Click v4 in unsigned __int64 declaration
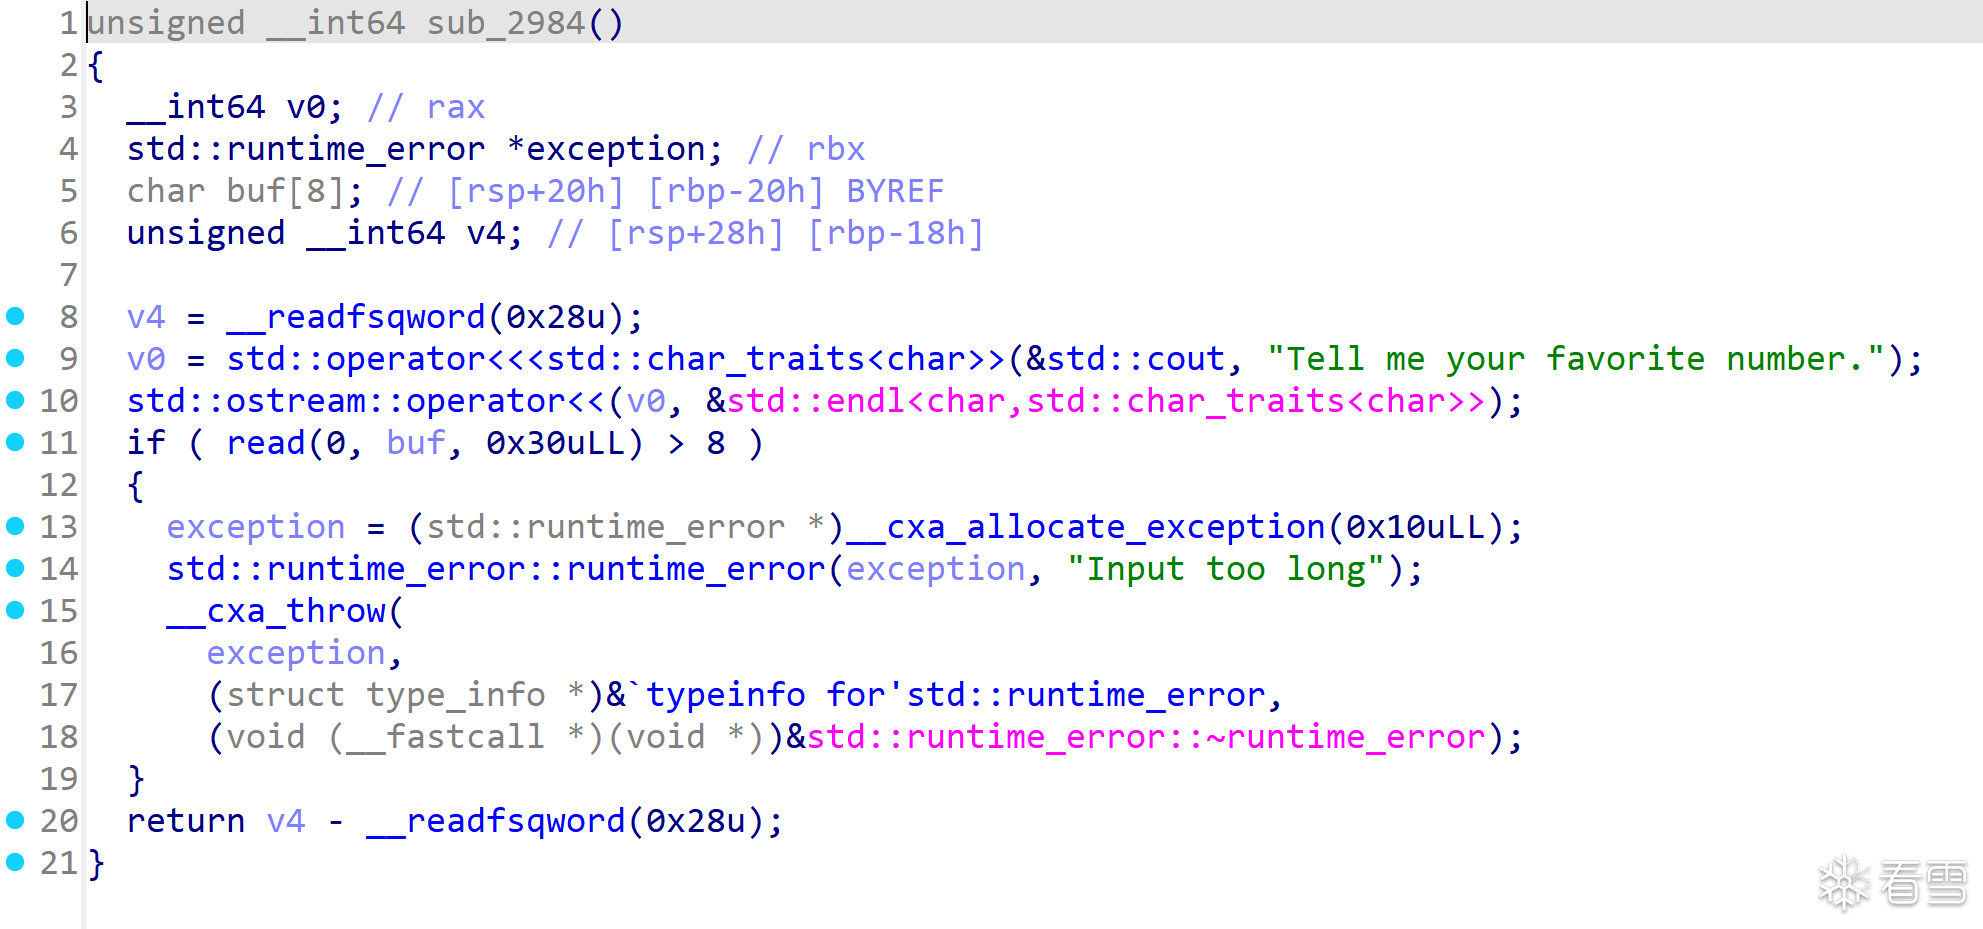The image size is (1983, 929). 485,233
